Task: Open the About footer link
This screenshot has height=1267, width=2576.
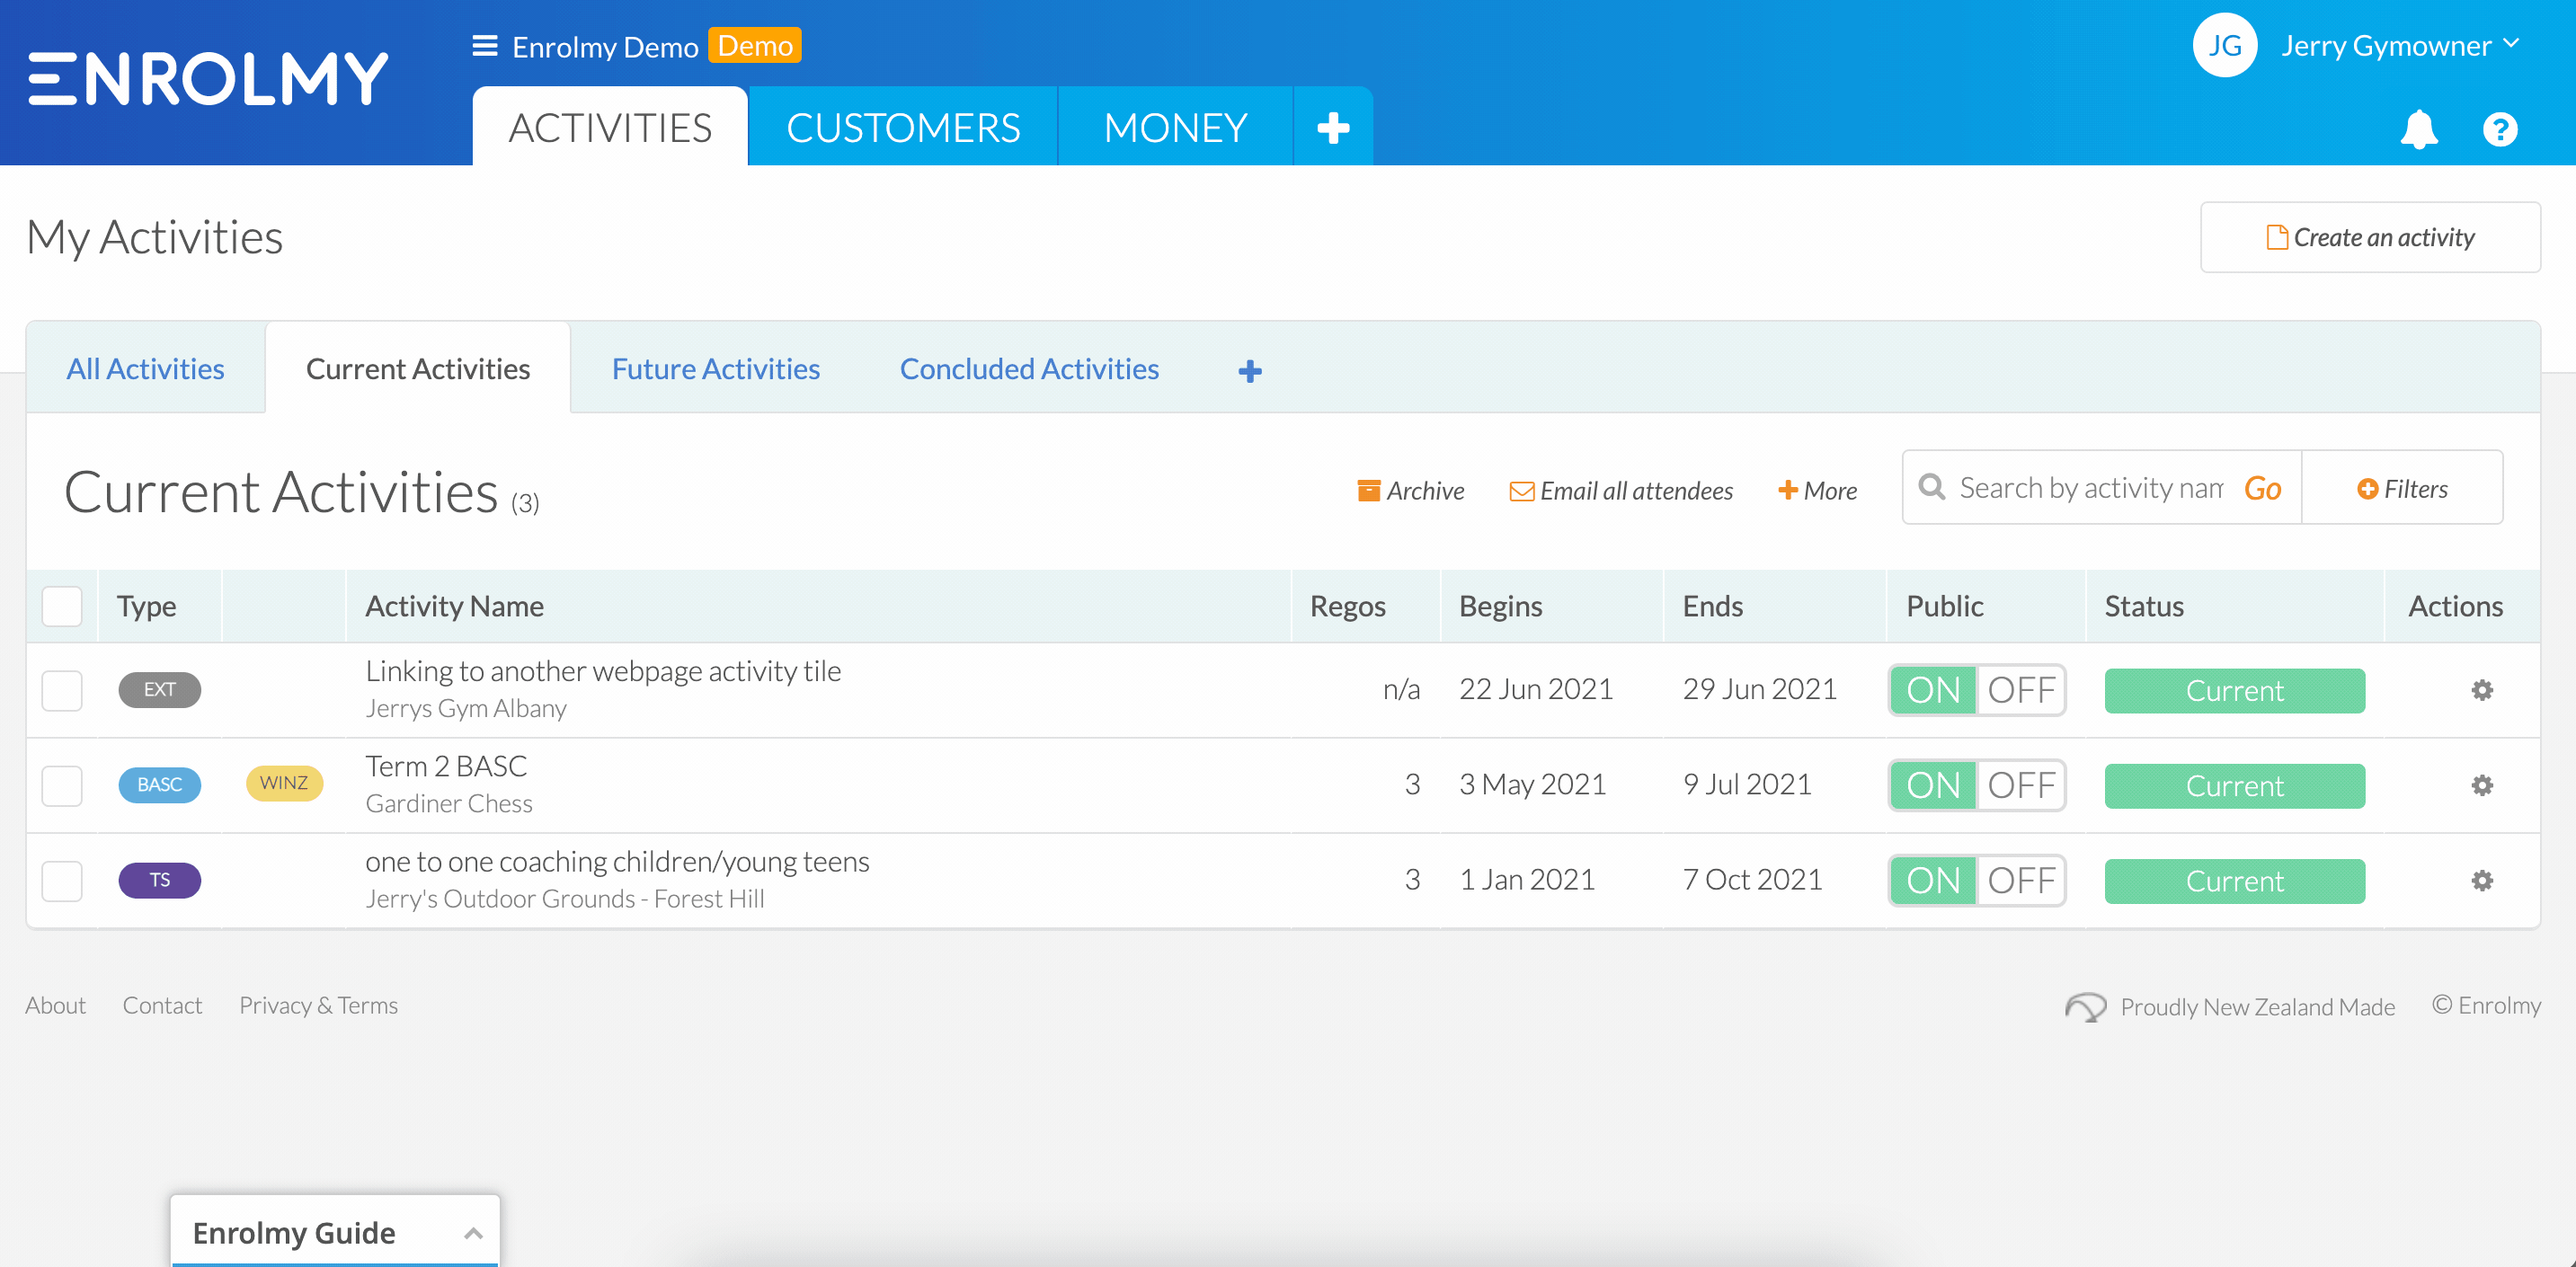Action: tap(56, 1005)
